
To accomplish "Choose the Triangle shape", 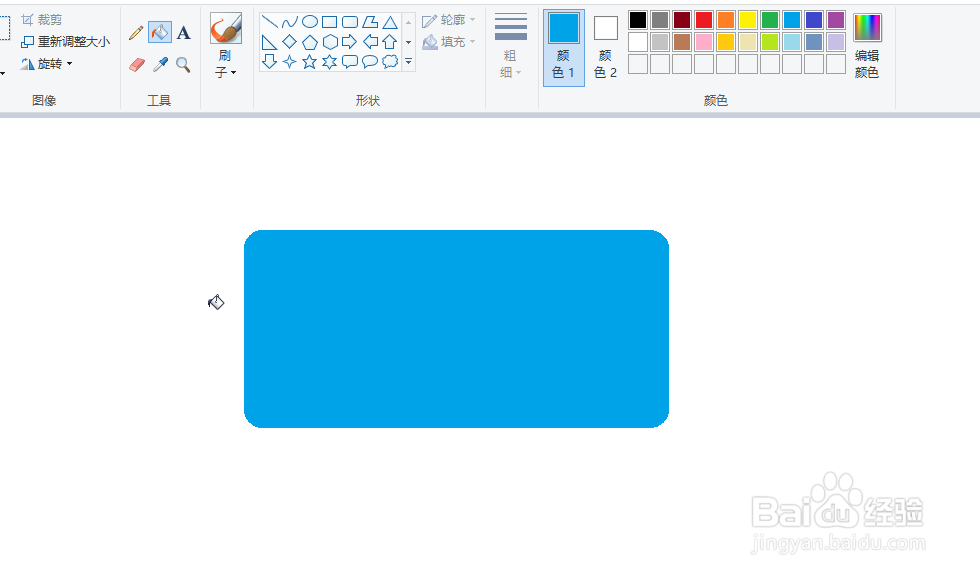I will (x=390, y=23).
